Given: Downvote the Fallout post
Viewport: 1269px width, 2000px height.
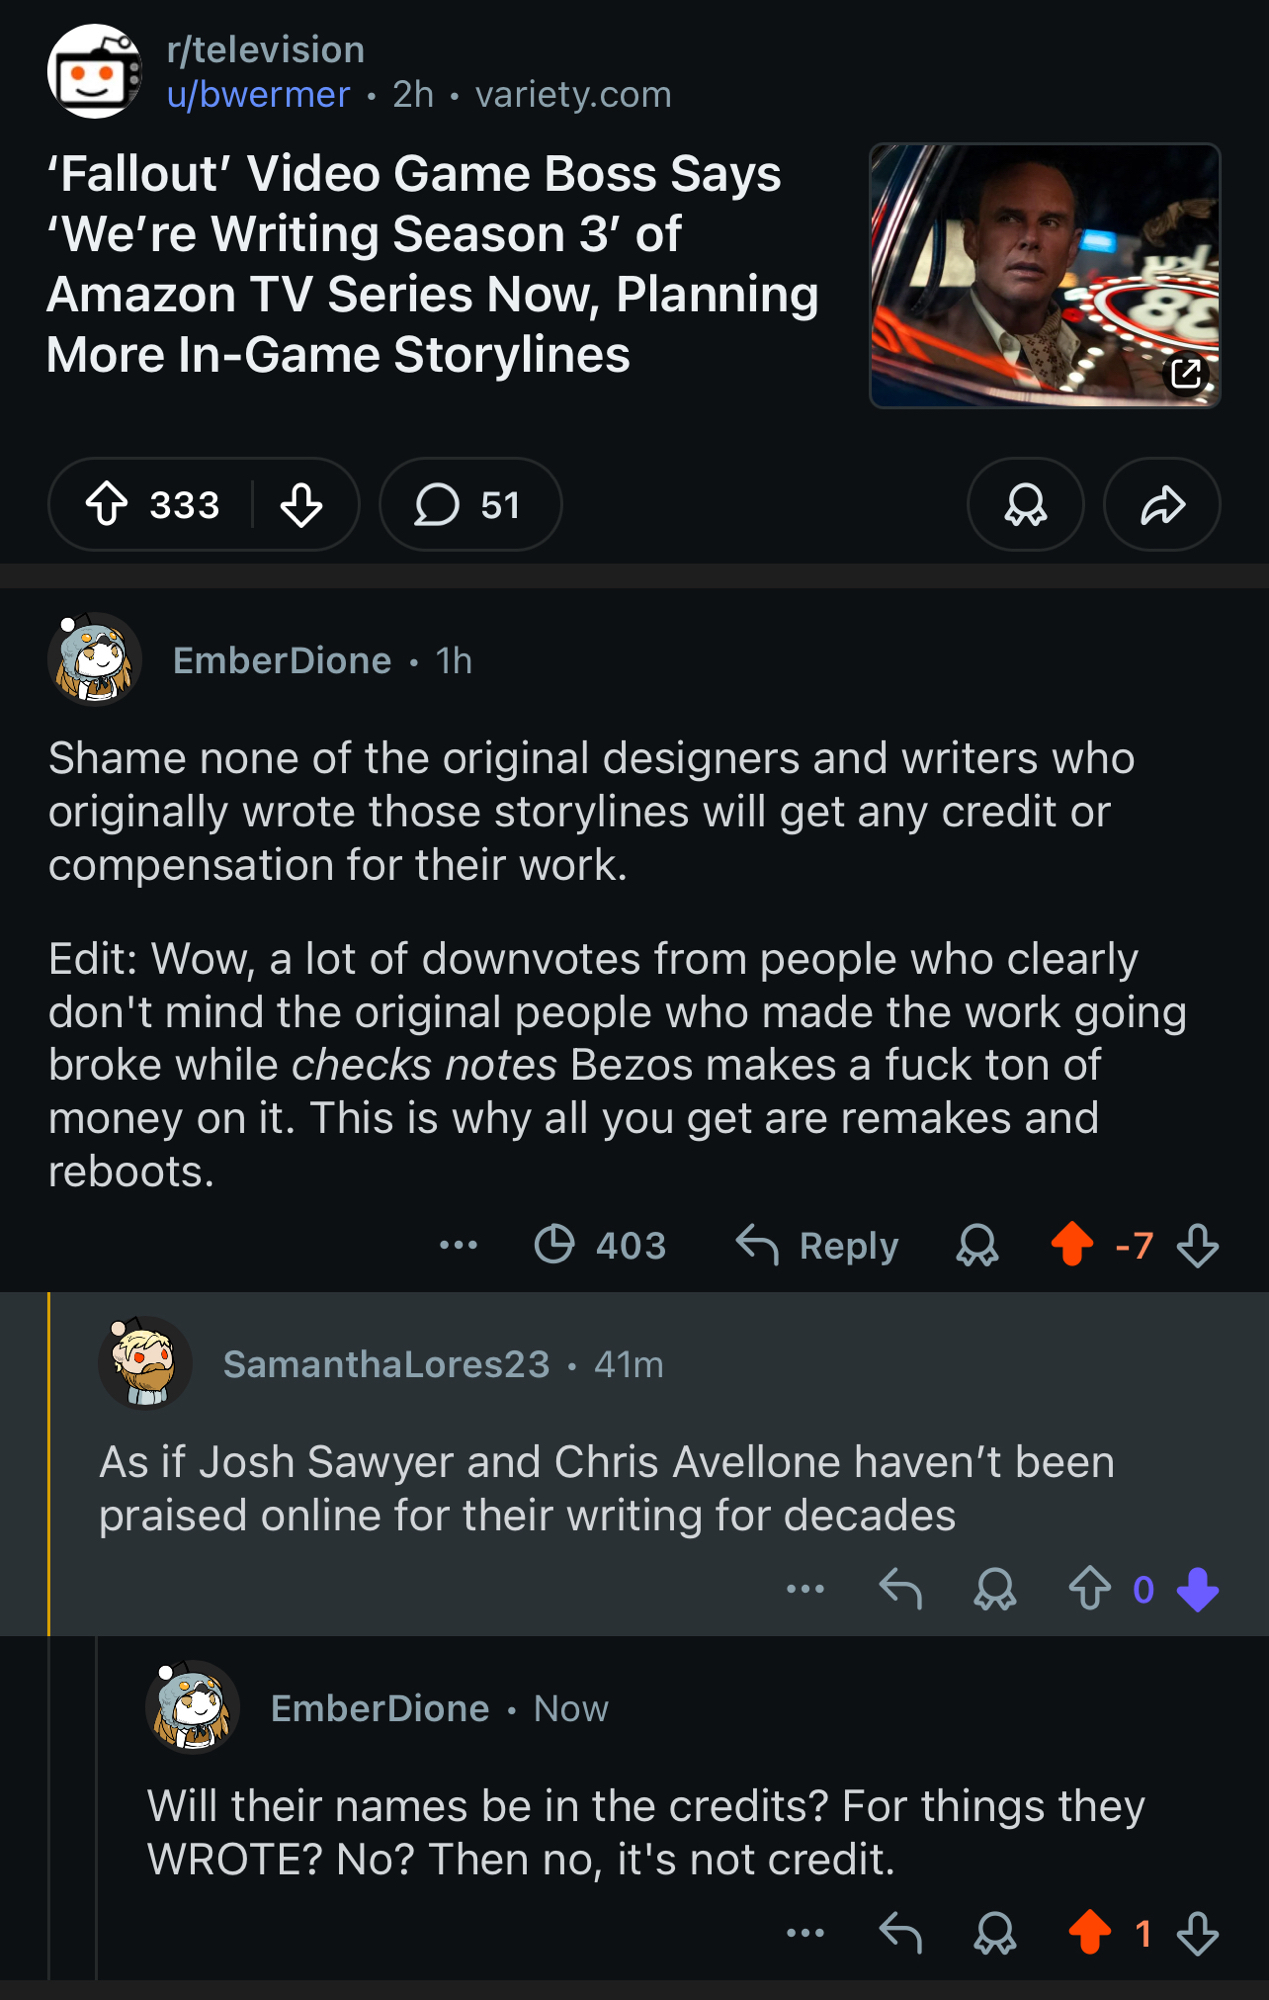Looking at the screenshot, I should point(301,504).
